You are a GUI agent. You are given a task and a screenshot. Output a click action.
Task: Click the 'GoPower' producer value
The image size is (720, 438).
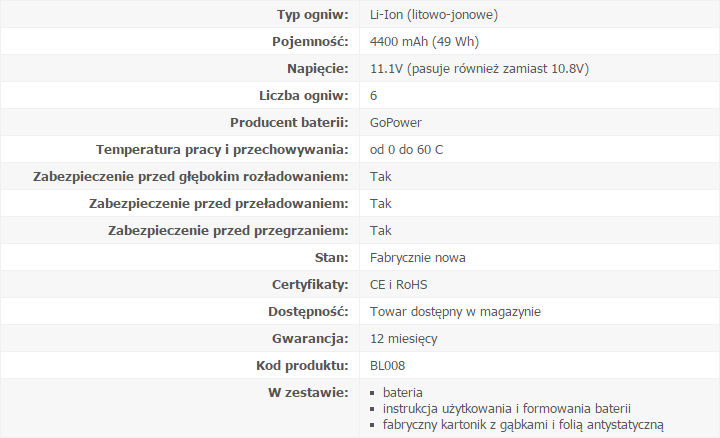point(396,123)
